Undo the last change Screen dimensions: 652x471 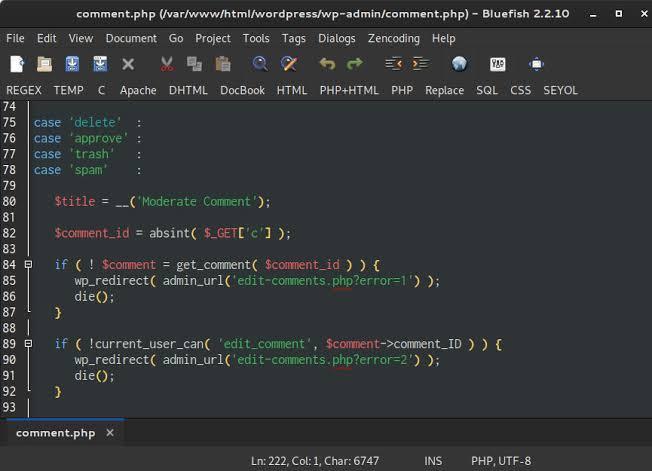[327, 64]
